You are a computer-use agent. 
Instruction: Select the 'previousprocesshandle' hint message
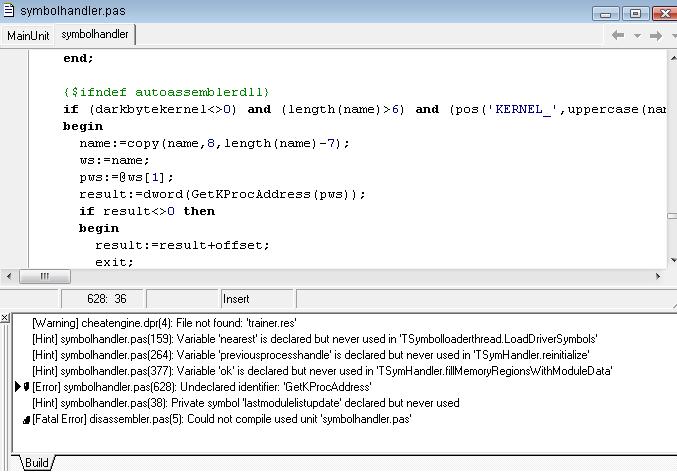[x=310, y=355]
